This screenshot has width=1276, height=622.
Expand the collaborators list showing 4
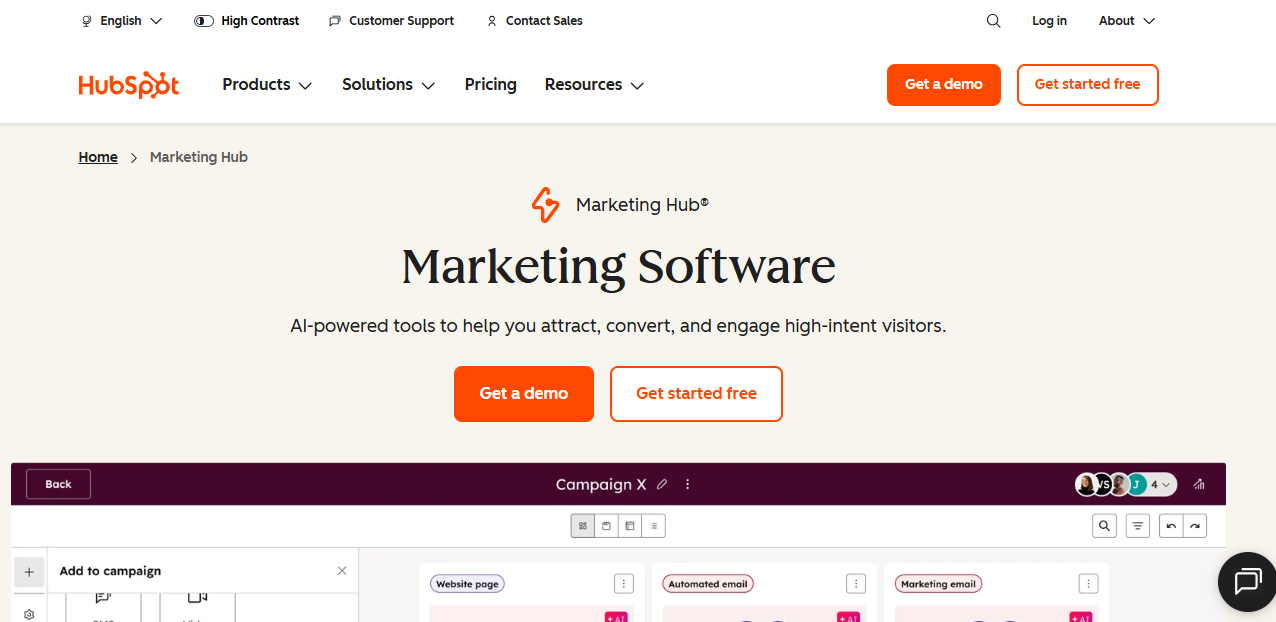pyautogui.click(x=1156, y=484)
